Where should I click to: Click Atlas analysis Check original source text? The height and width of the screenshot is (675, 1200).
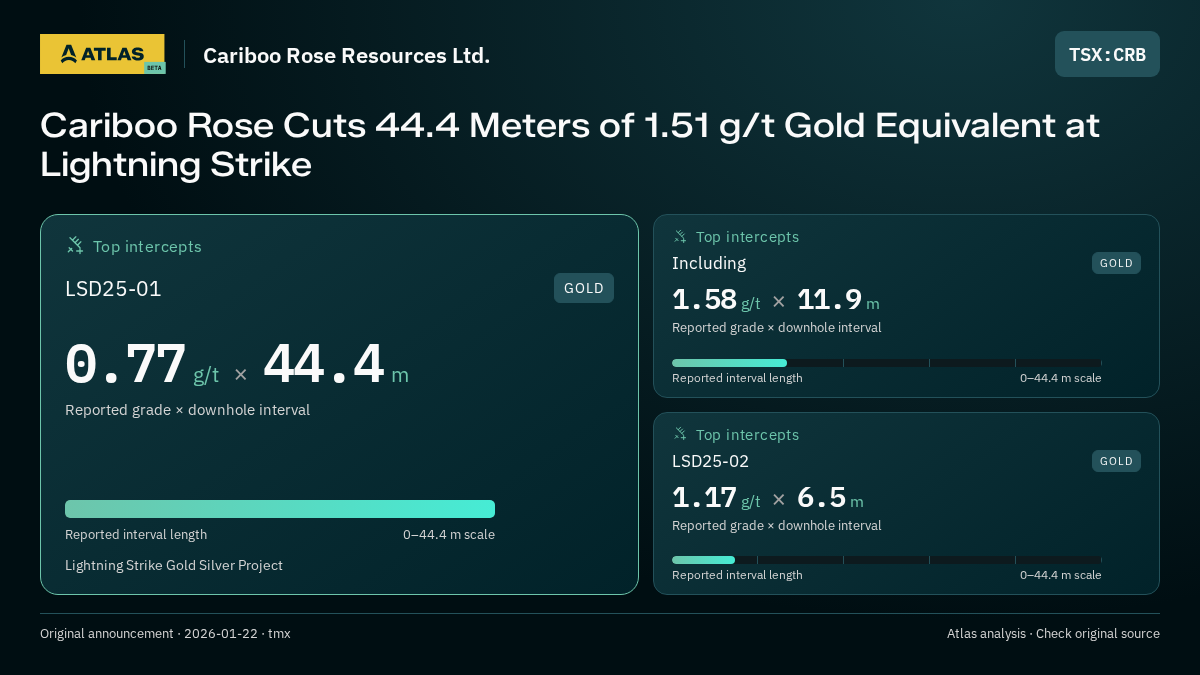pyautogui.click(x=1053, y=633)
